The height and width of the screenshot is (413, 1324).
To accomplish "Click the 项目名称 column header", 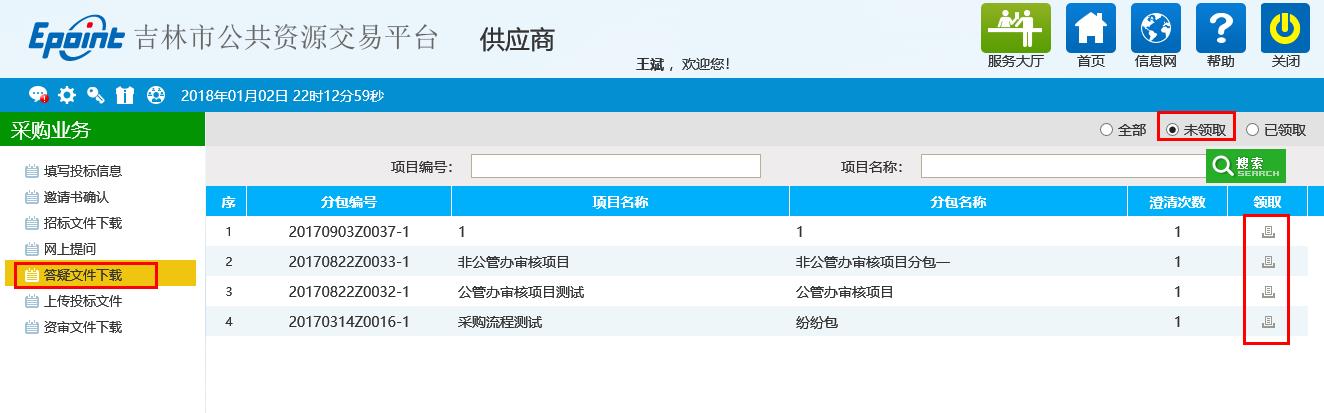I will coord(621,202).
